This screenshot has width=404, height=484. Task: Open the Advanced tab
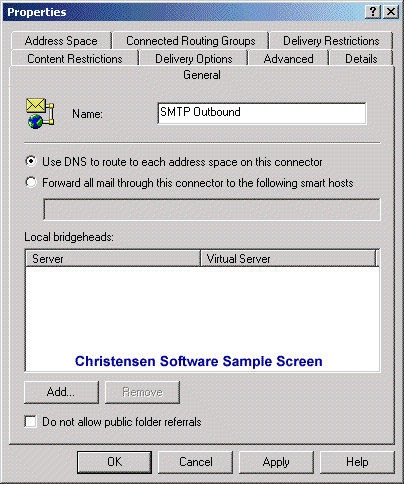[x=288, y=59]
